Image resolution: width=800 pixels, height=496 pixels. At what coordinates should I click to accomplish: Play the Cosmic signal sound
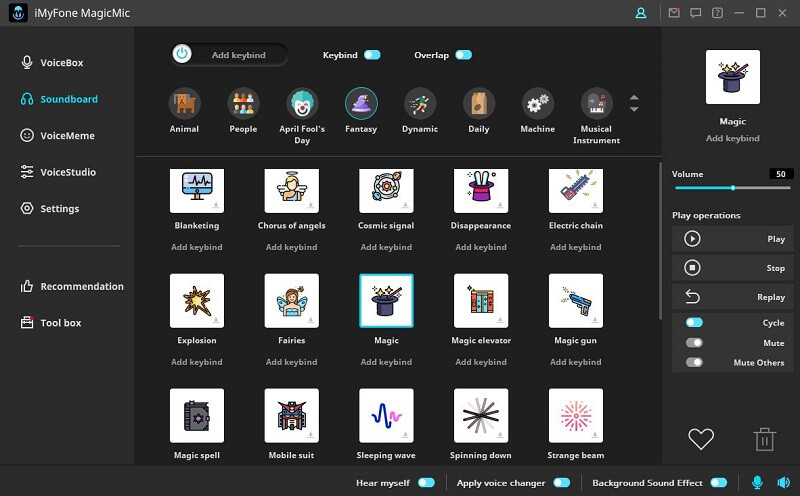386,190
